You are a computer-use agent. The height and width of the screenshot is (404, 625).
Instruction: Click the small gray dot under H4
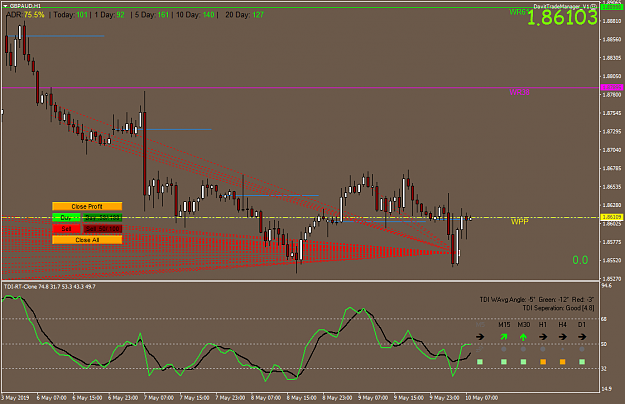(x=562, y=349)
